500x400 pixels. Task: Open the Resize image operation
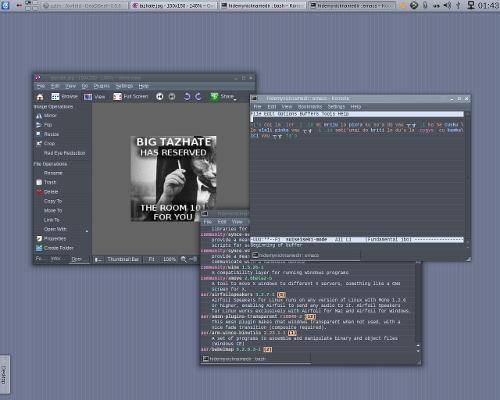pyautogui.click(x=47, y=134)
